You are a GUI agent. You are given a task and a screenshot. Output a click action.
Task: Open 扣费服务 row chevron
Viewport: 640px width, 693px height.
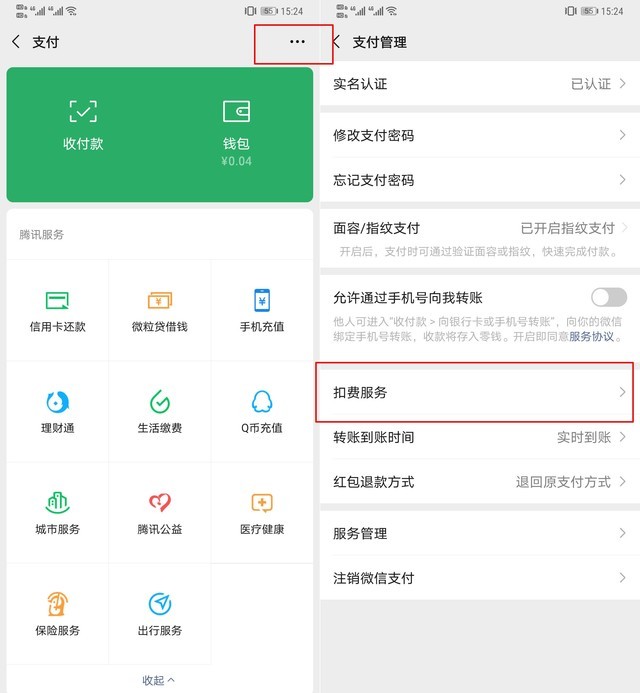[622, 392]
